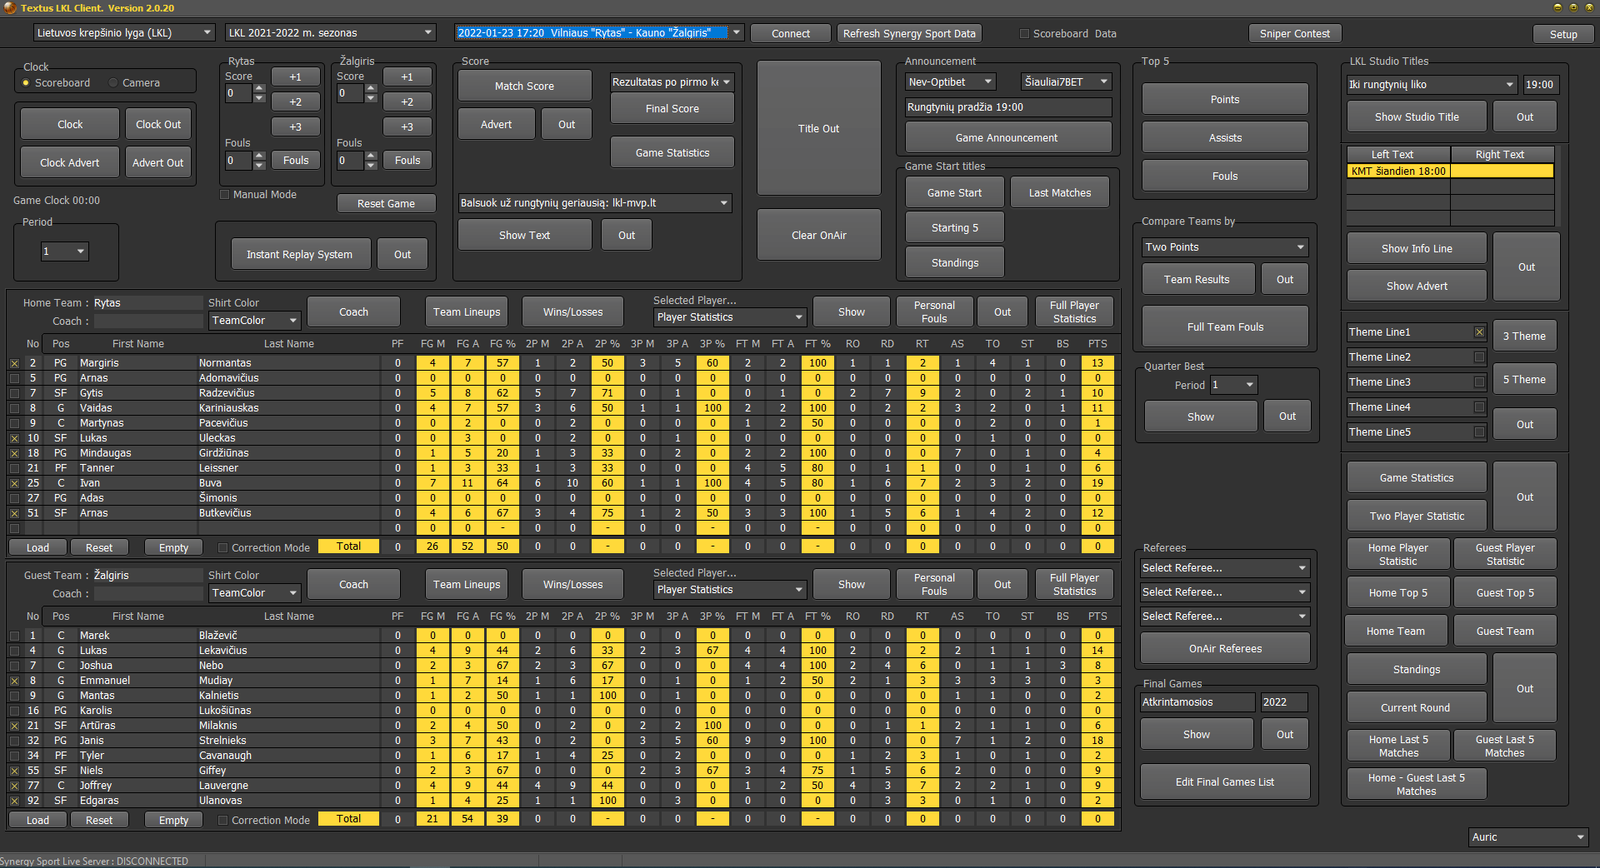Click the OnAir Referees button

click(x=1225, y=649)
